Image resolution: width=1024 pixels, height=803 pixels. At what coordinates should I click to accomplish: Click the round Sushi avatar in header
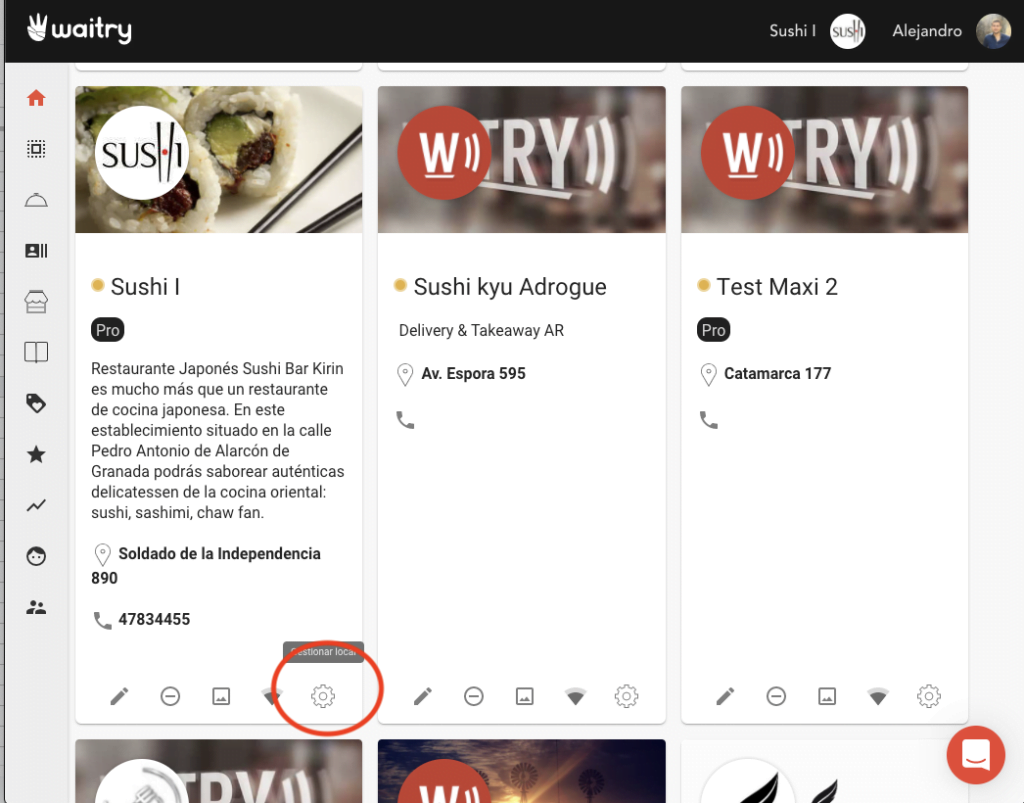(x=848, y=31)
